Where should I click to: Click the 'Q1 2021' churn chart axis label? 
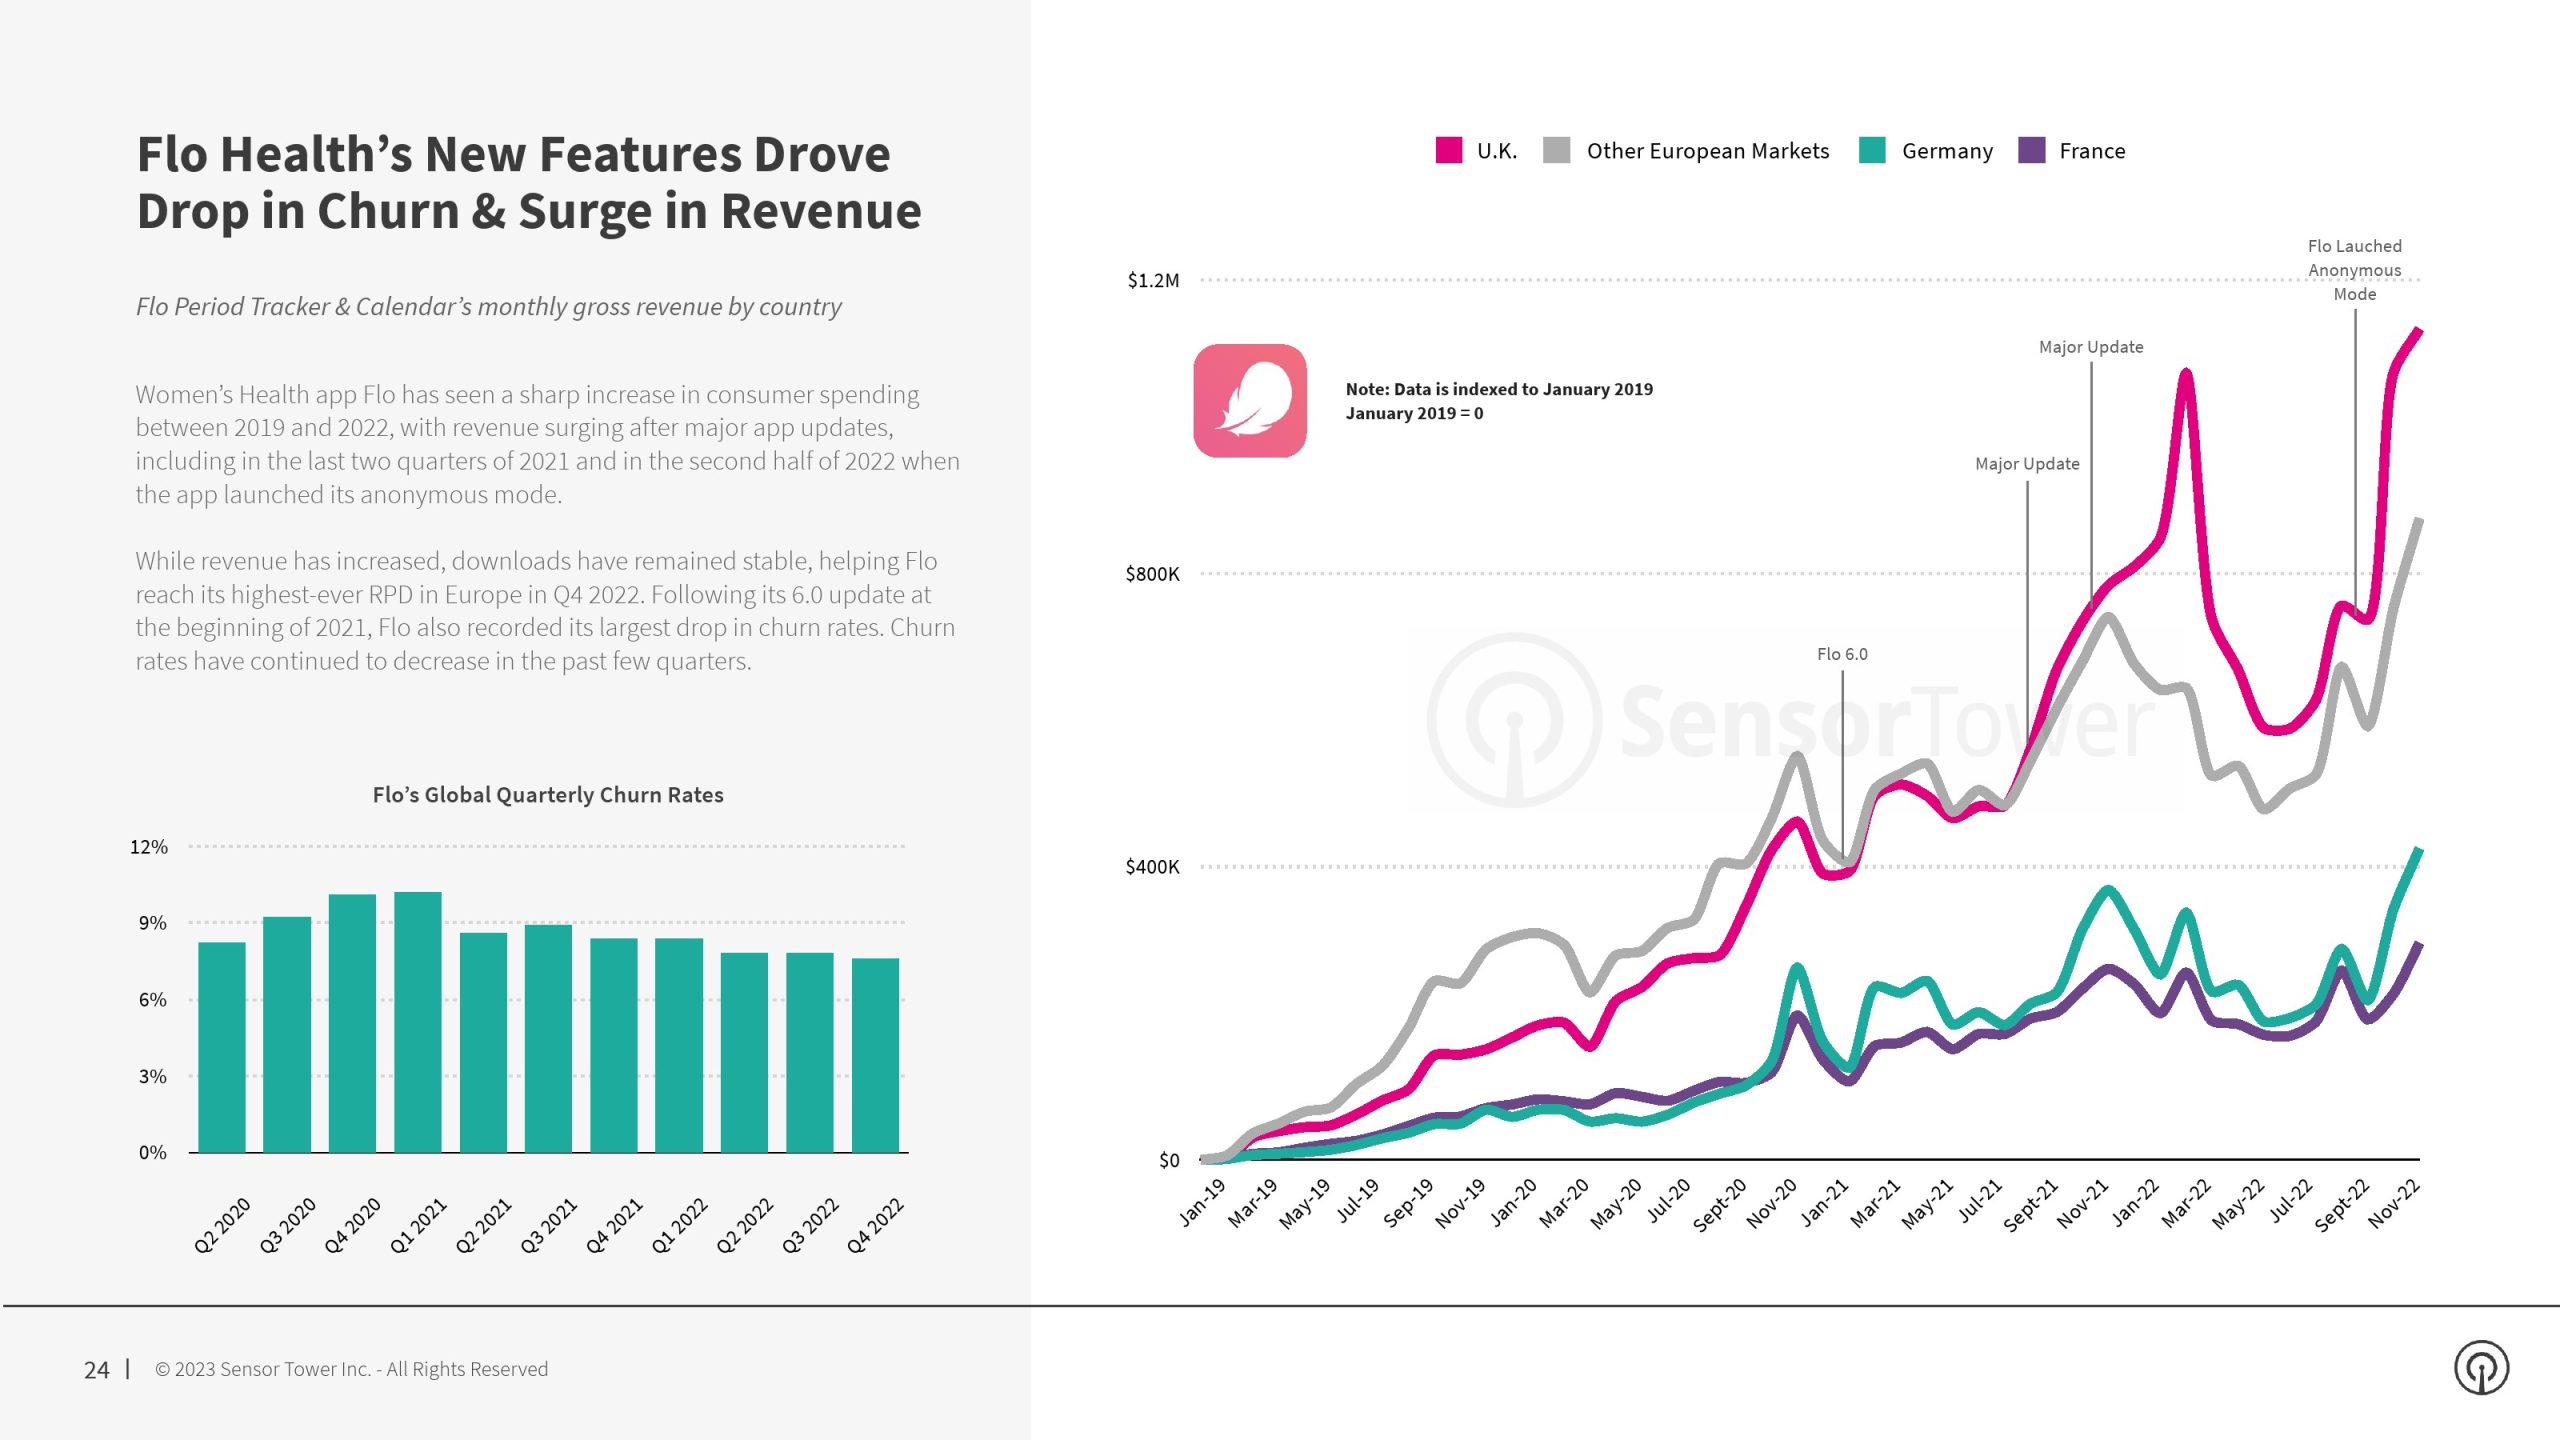tap(418, 1225)
